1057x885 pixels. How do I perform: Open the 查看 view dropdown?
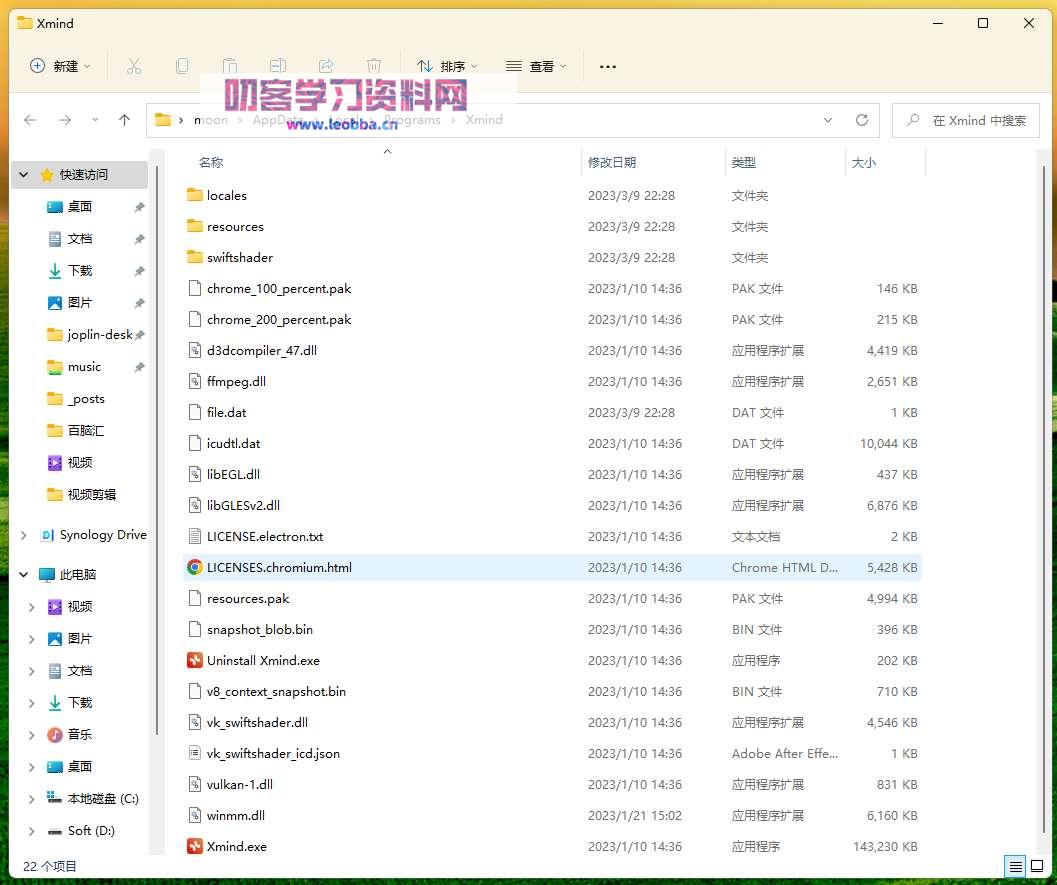pyautogui.click(x=536, y=66)
